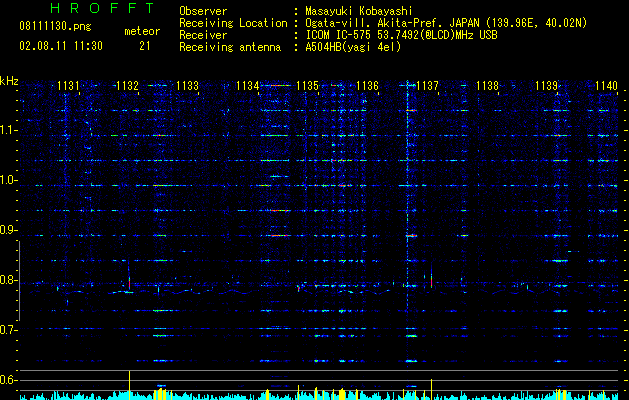The image size is (629, 400).
Task: Click the Receiving antenna label
Action: tap(230, 47)
